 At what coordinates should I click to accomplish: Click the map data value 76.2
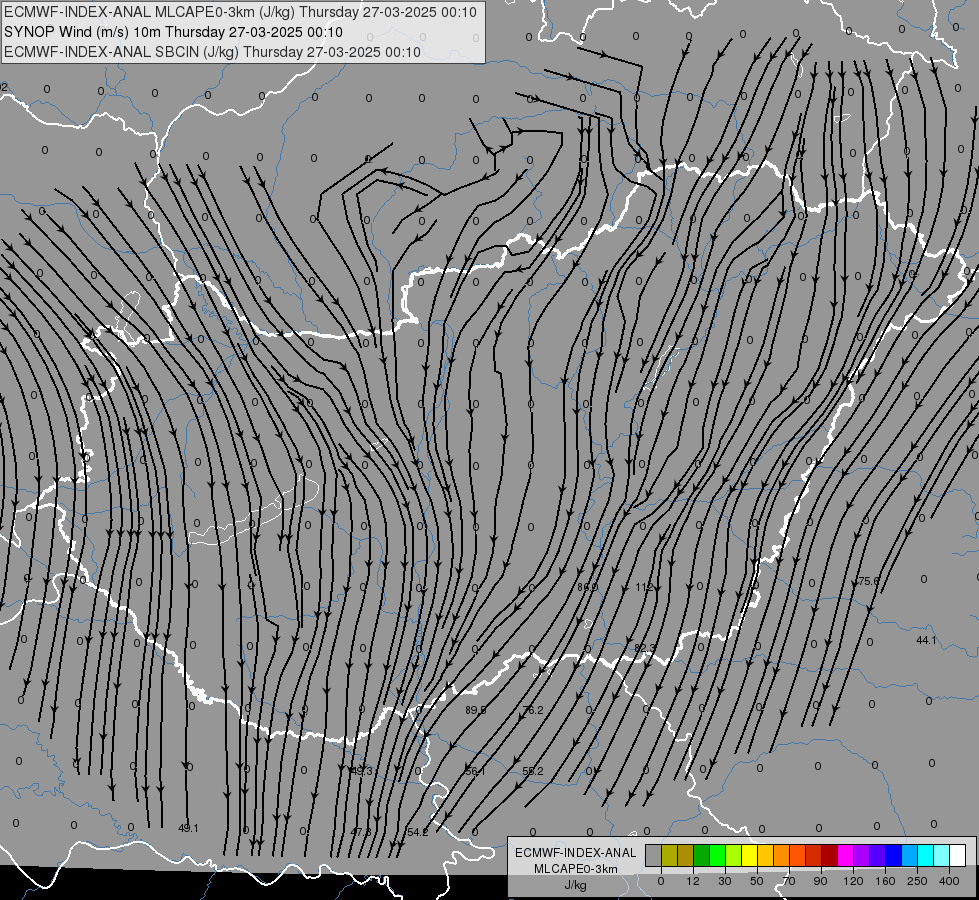tap(533, 710)
